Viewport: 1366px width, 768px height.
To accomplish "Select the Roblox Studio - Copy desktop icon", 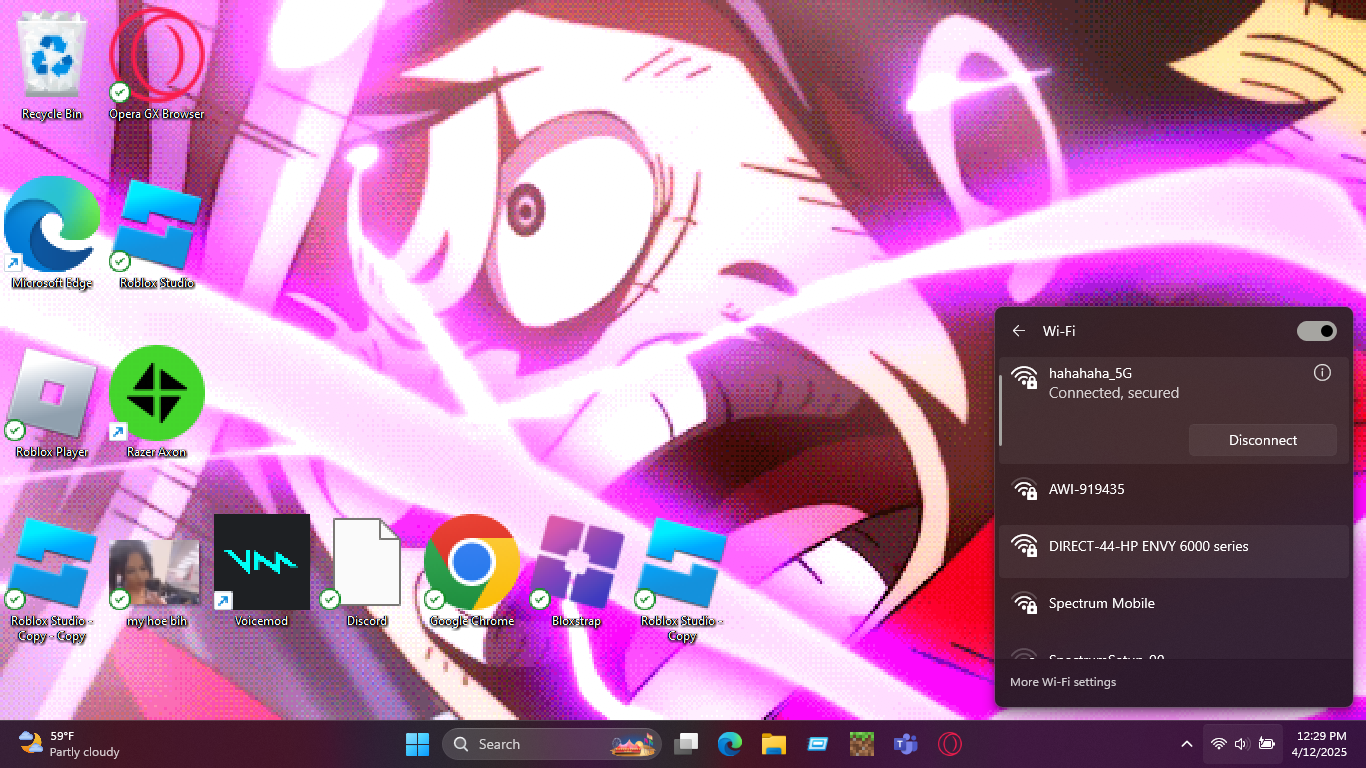I will click(x=682, y=579).
